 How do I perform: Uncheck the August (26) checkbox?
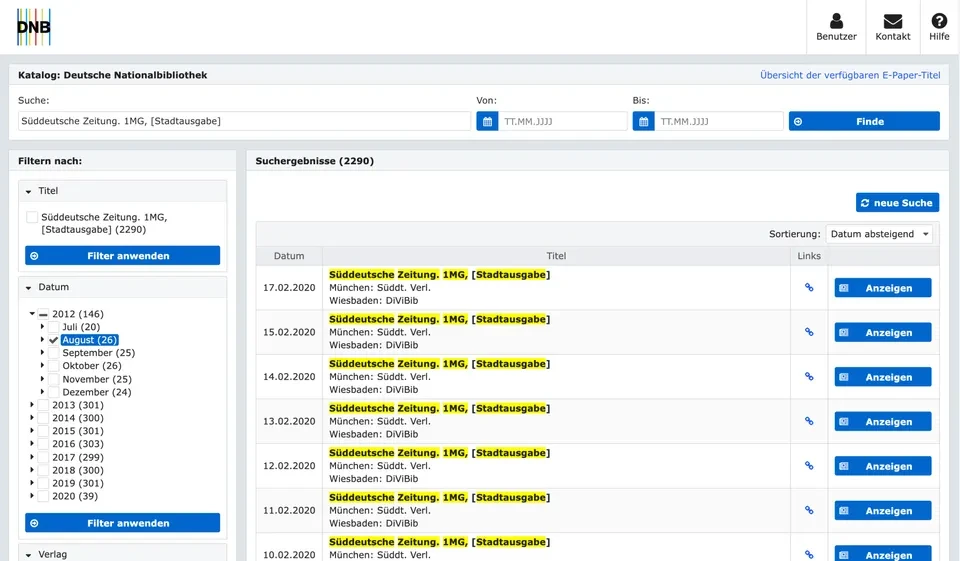click(x=53, y=340)
